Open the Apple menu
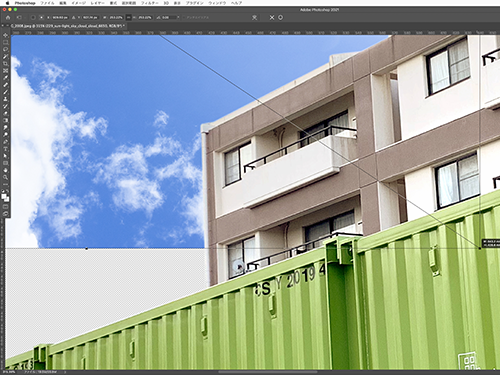Image resolution: width=500 pixels, height=375 pixels. [x=7, y=3]
